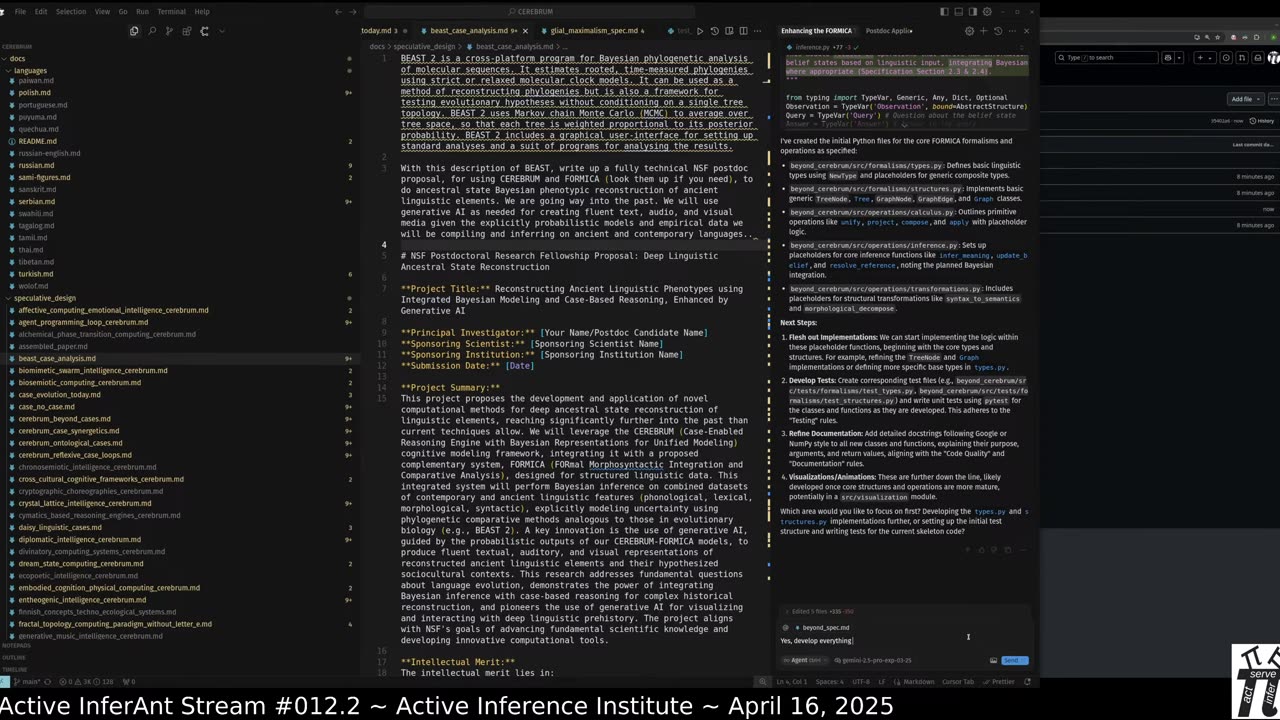Run the file with editor play icon
1280x720 pixels.
[699, 31]
